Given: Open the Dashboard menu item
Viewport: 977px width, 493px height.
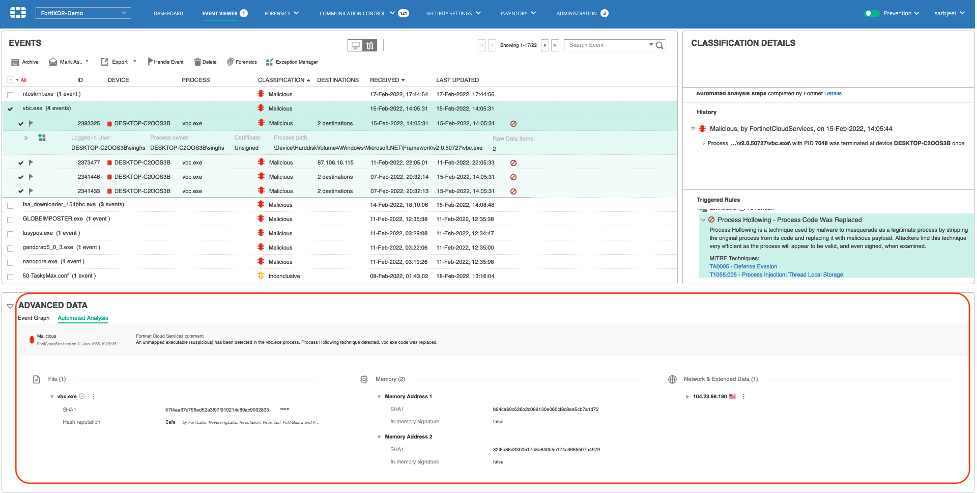Looking at the screenshot, I should click(x=167, y=14).
